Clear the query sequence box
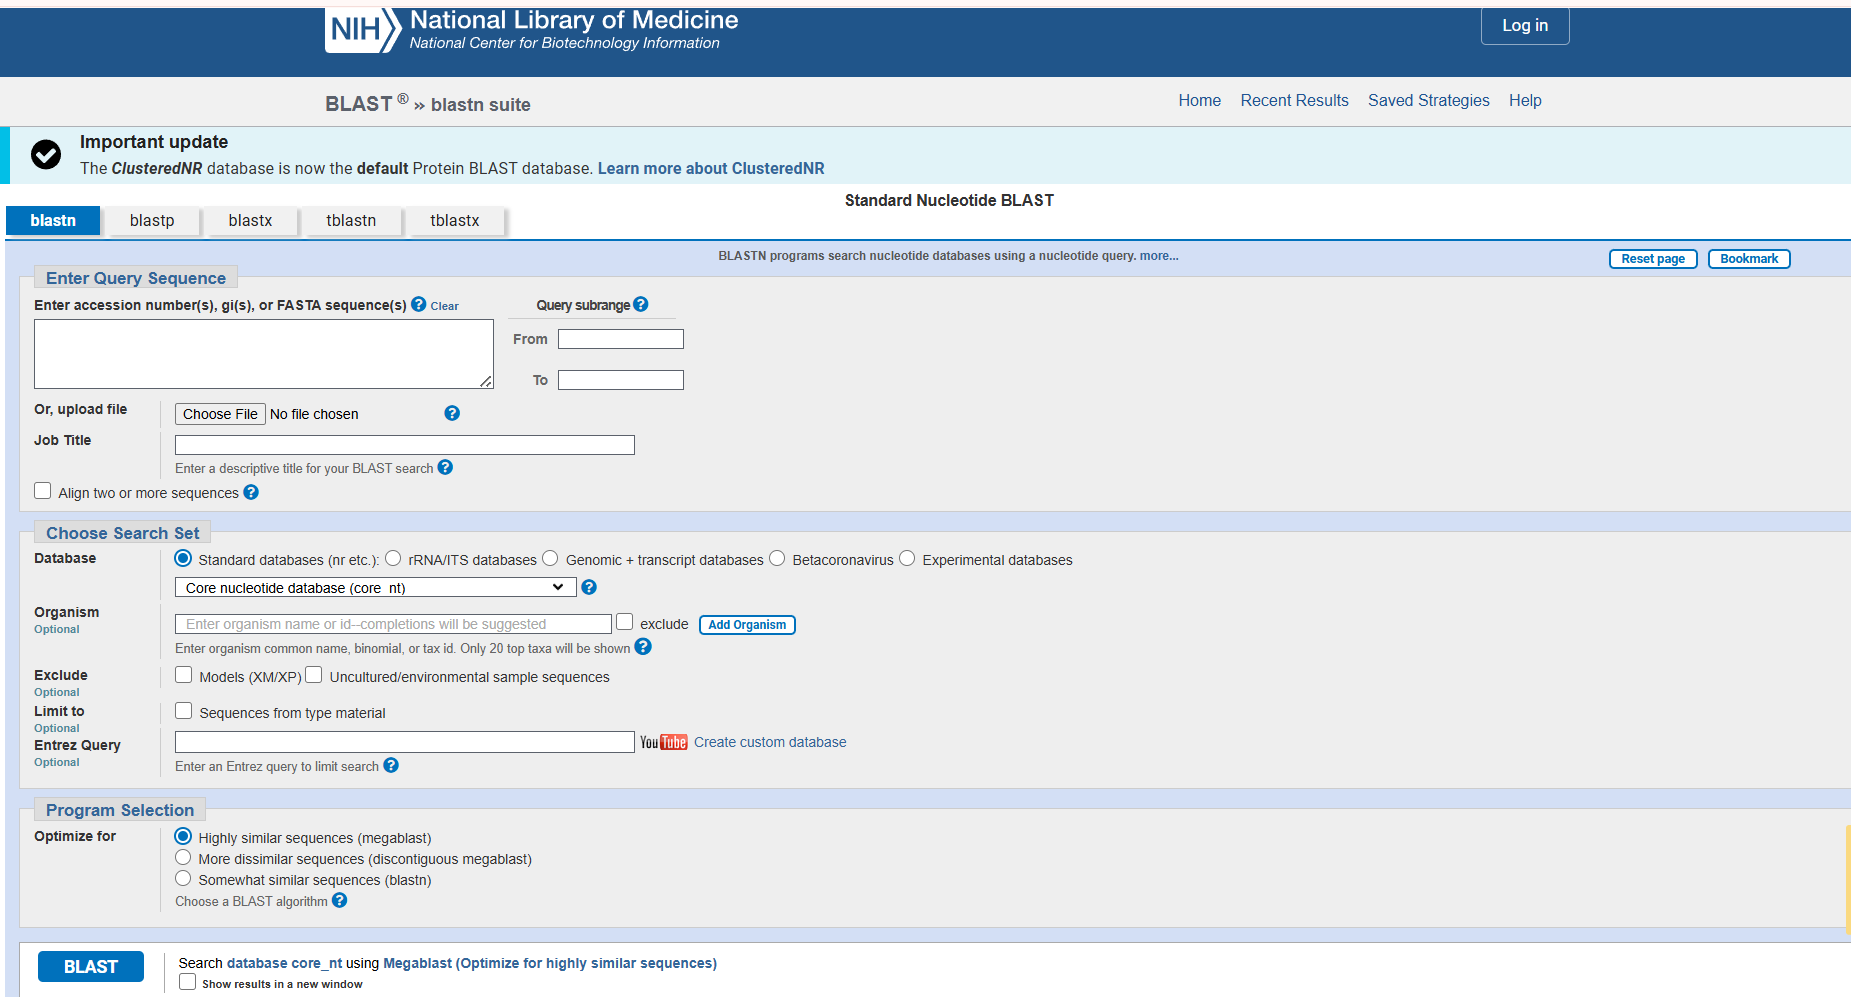The width and height of the screenshot is (1851, 997). pyautogui.click(x=445, y=306)
